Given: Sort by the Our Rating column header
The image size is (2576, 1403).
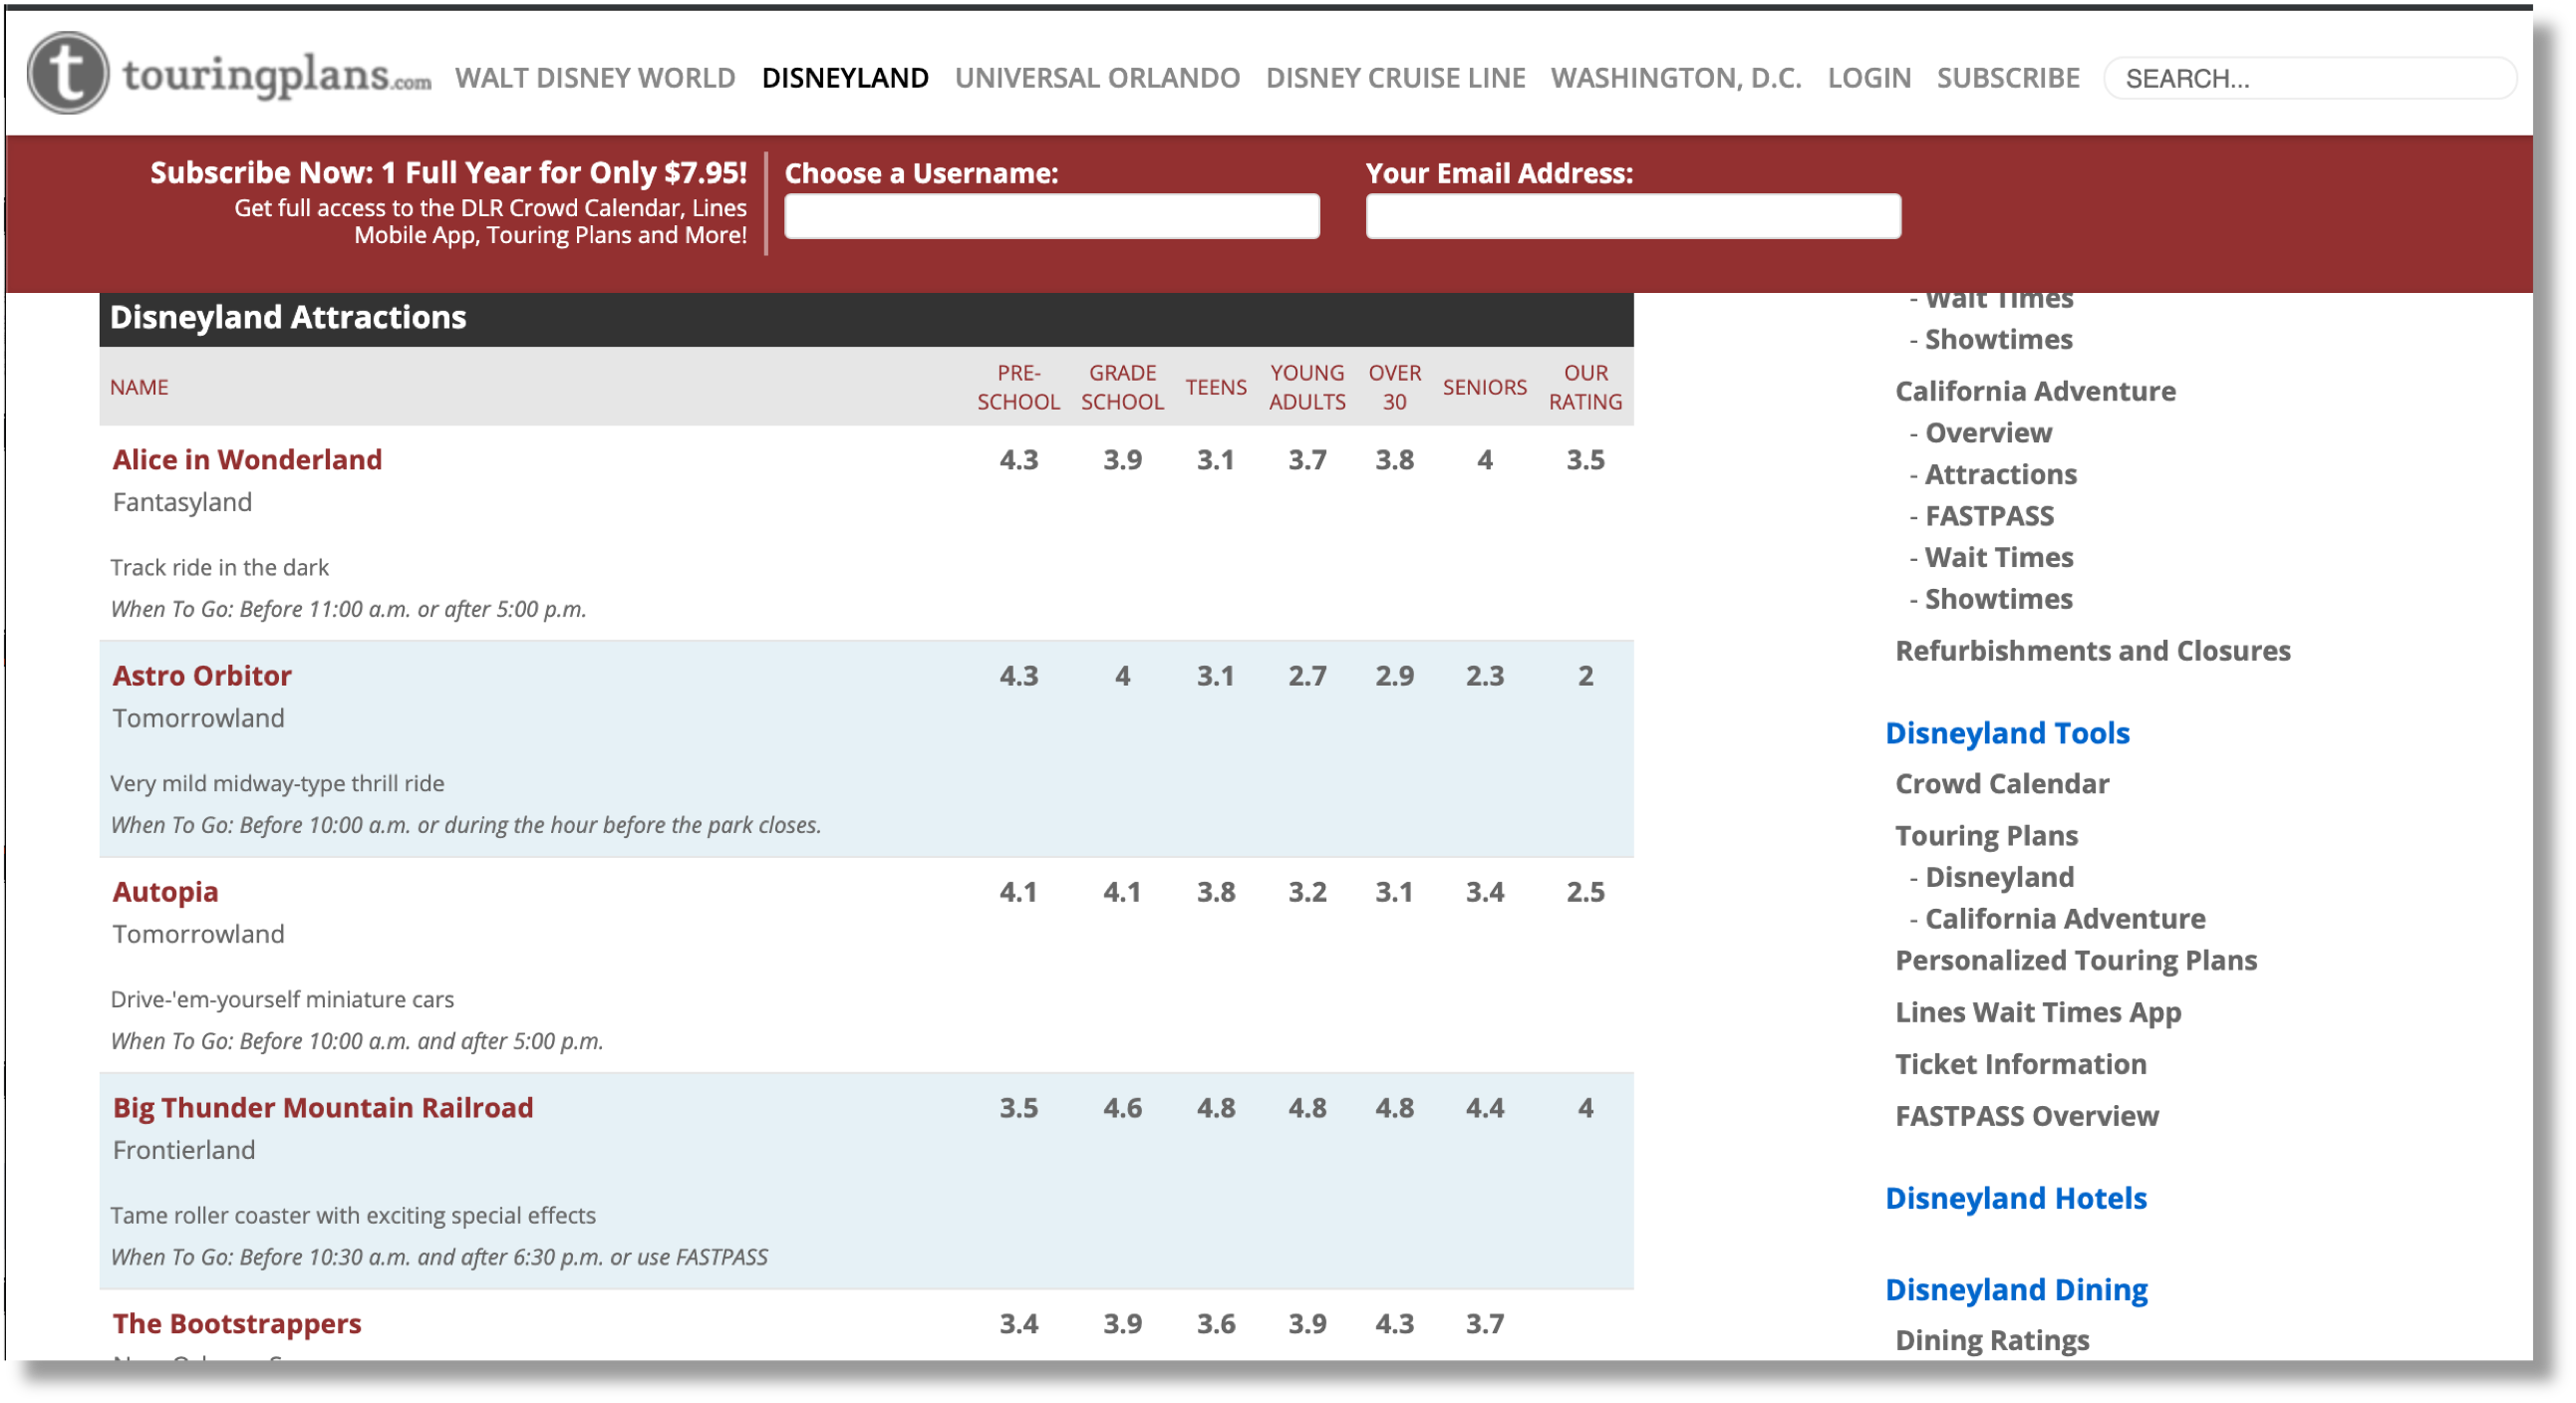Looking at the screenshot, I should (1584, 387).
